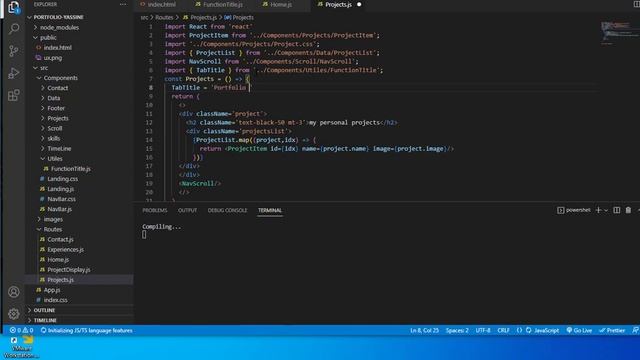
Task: Open Explorer more actions ellipsis
Action: tap(123, 4)
